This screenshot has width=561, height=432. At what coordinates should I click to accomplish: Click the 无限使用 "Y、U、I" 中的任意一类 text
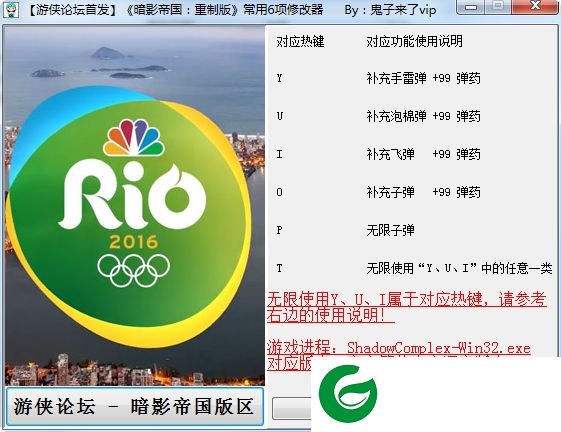[x=459, y=268]
